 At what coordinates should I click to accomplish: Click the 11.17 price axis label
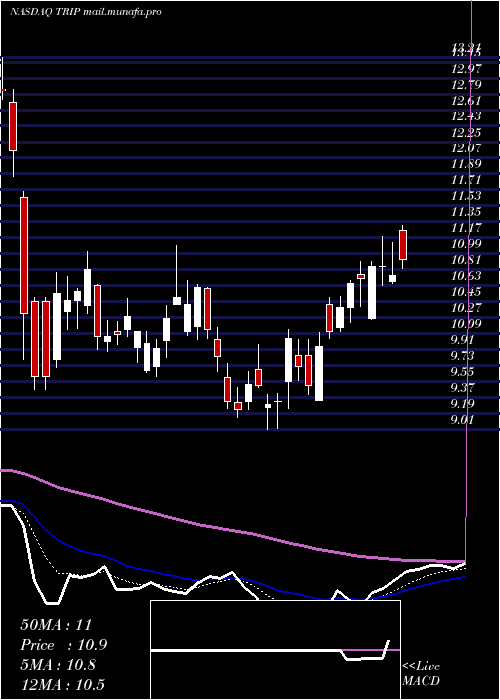467,228
